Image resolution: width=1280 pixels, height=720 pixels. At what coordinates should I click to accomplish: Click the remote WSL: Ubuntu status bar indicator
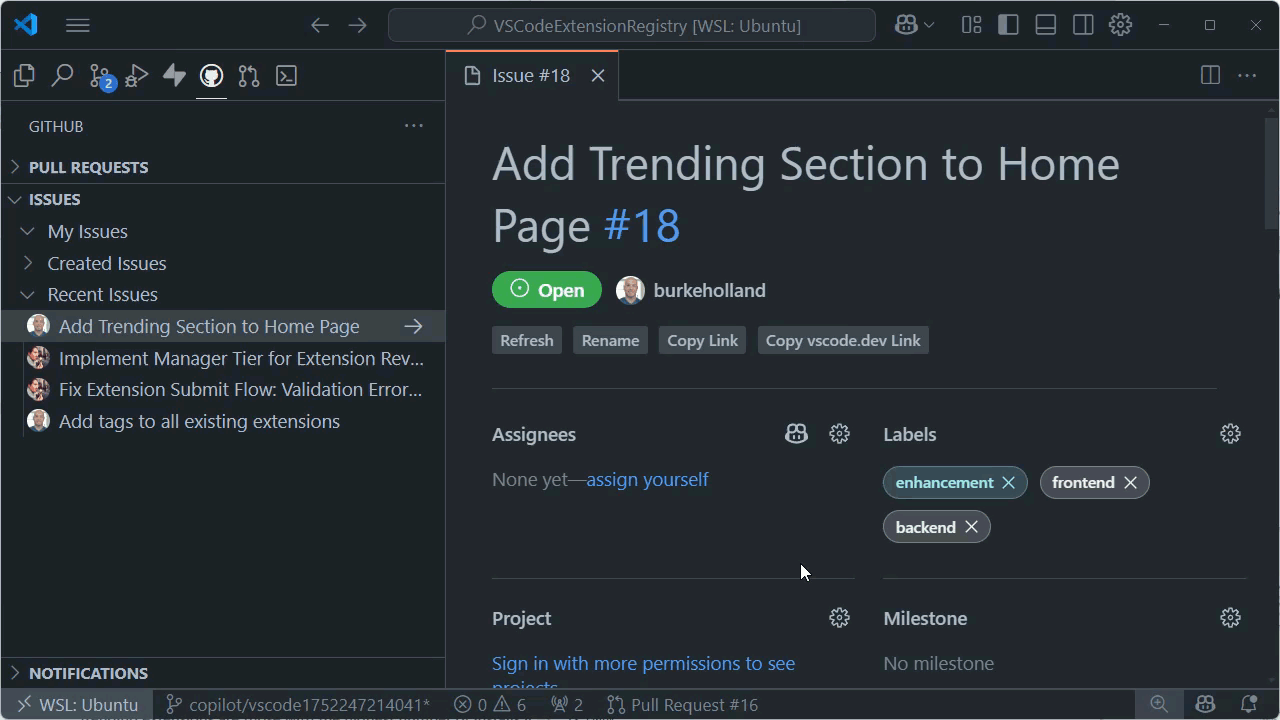tap(76, 704)
